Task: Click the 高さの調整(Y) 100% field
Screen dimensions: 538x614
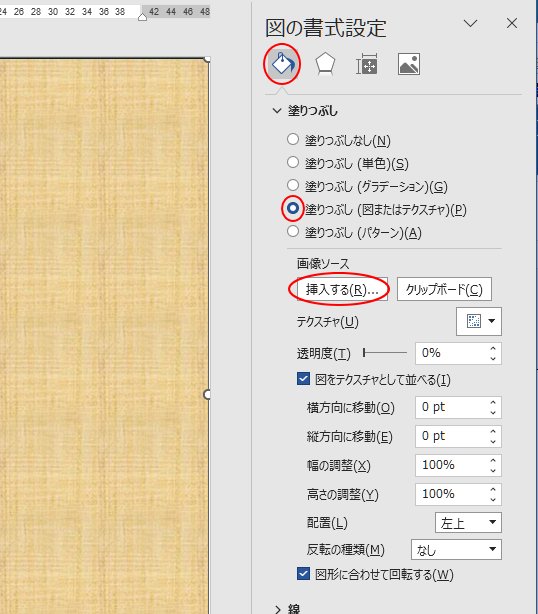Action: pyautogui.click(x=450, y=494)
